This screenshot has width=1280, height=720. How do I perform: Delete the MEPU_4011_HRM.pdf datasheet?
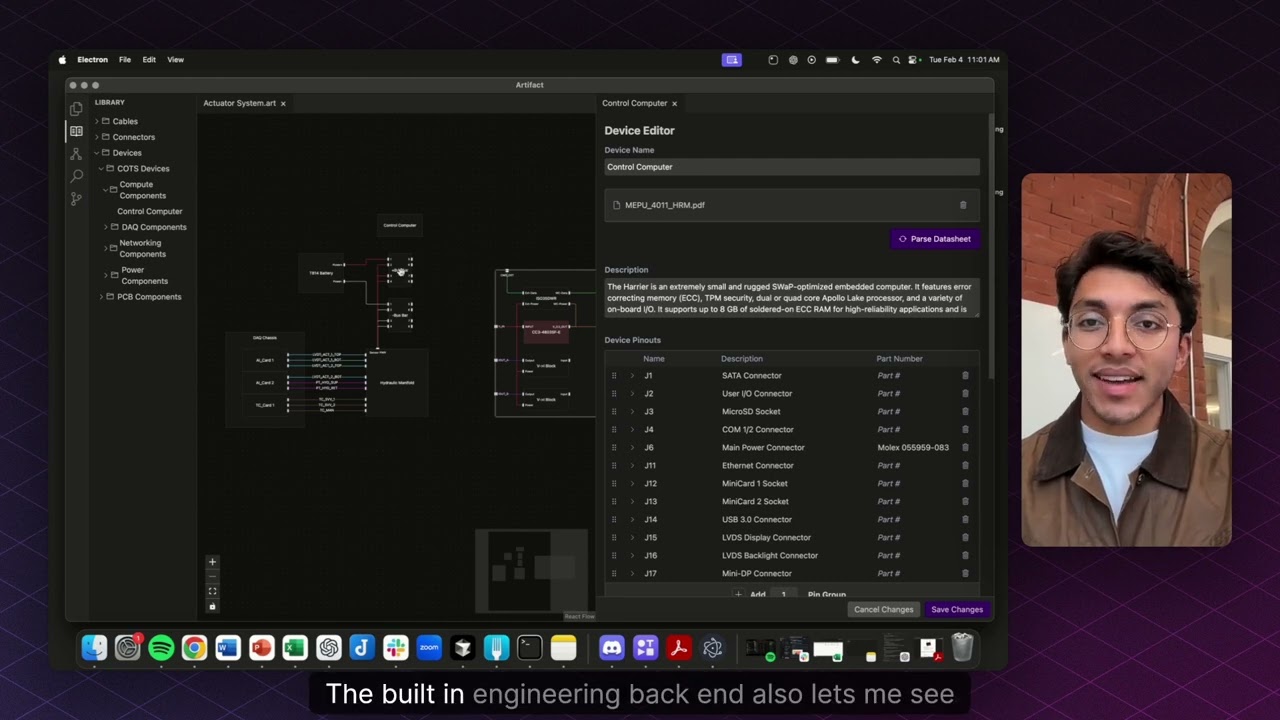pos(963,205)
